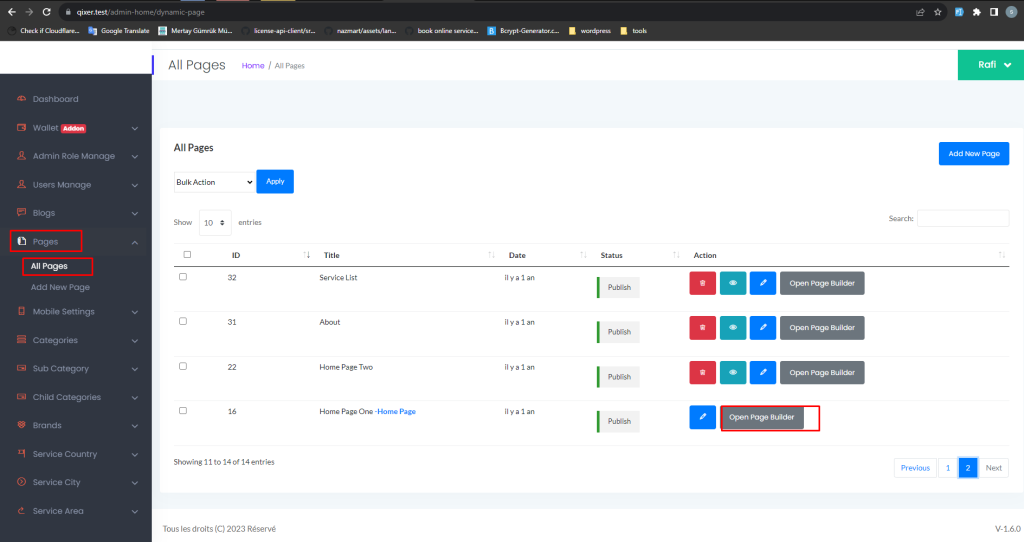
Task: Open the Google Translate bookmark
Action: [119, 31]
